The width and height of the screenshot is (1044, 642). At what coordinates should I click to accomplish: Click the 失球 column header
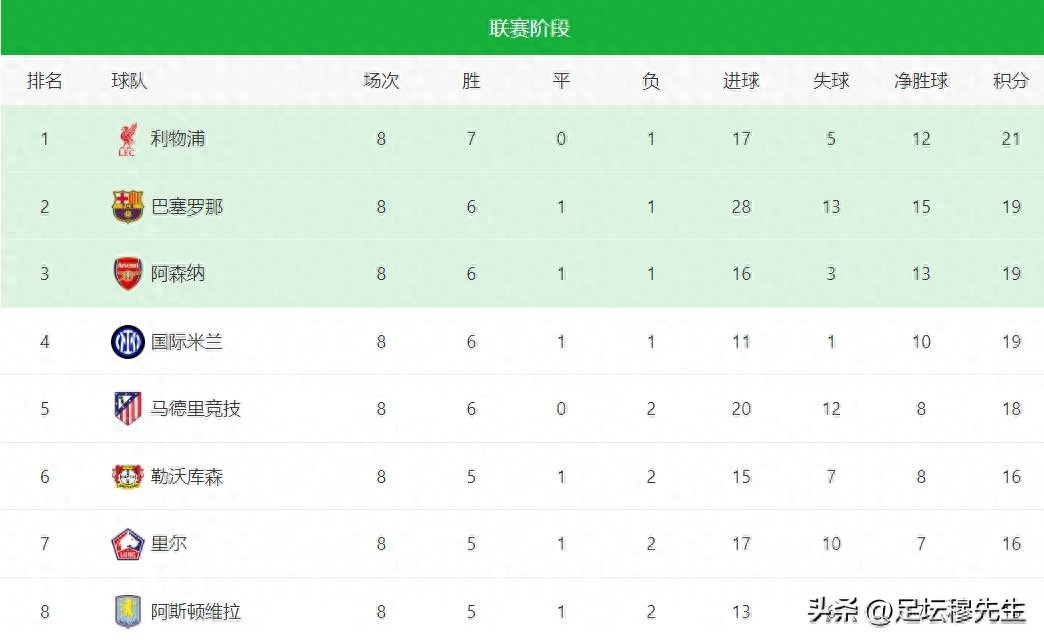[831, 81]
